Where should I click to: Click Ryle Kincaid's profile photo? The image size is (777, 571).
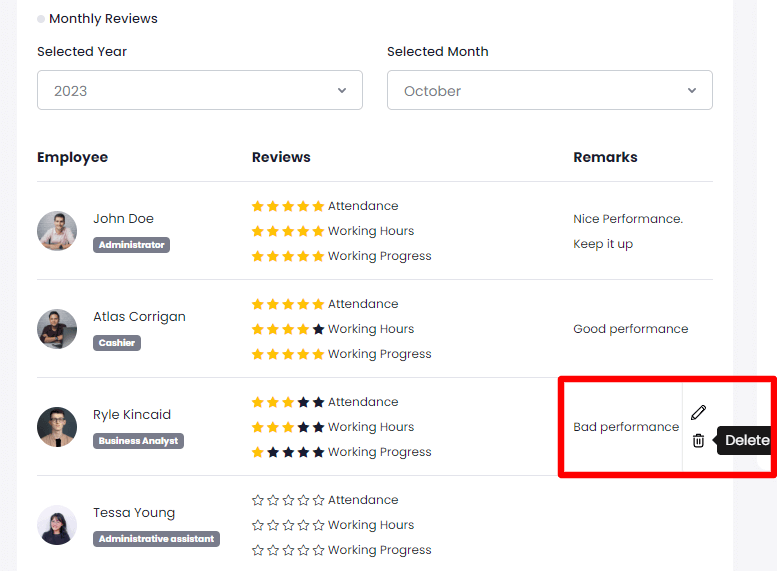point(57,427)
